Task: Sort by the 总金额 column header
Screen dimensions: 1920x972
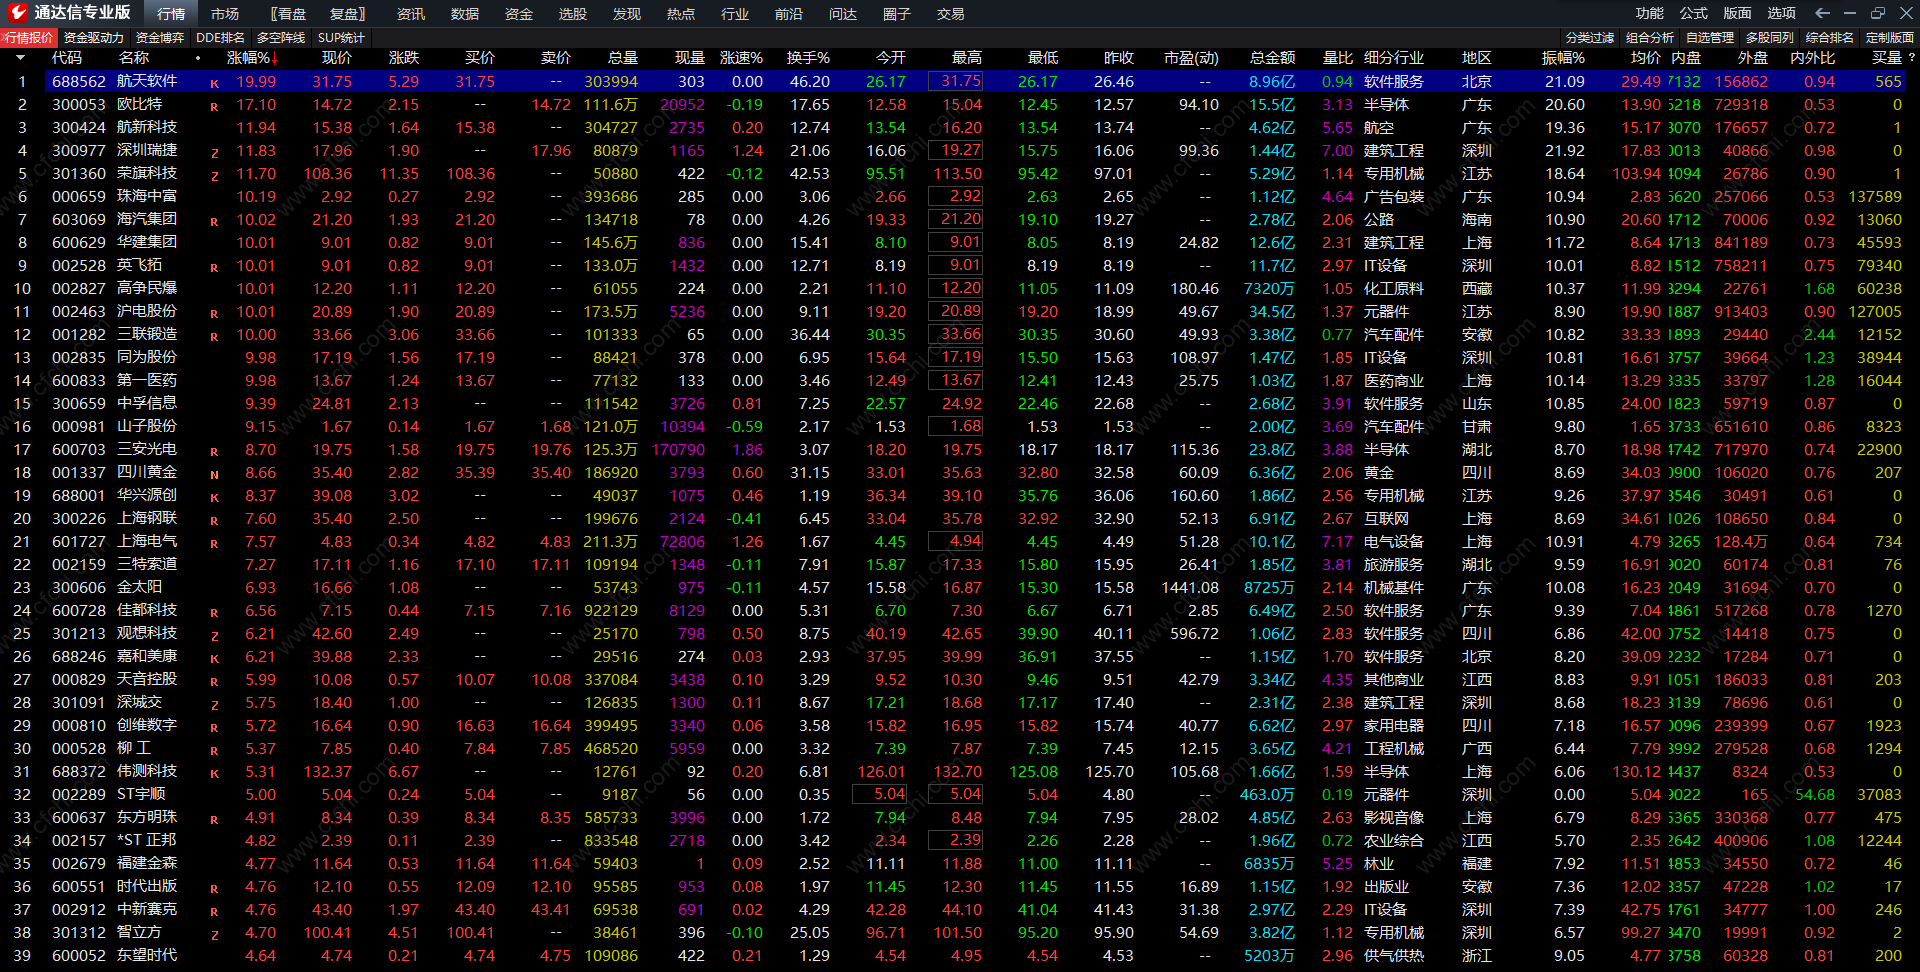Action: (1273, 58)
